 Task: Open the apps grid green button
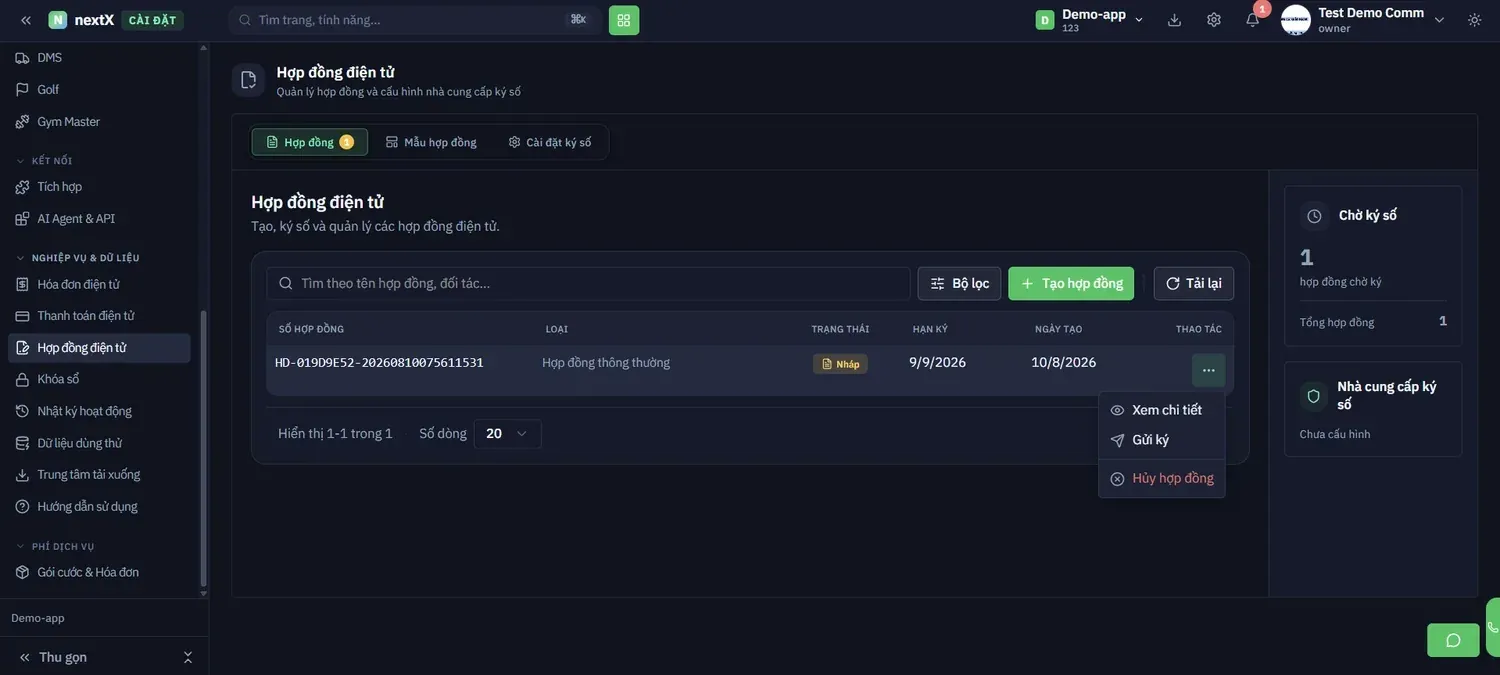pyautogui.click(x=624, y=20)
